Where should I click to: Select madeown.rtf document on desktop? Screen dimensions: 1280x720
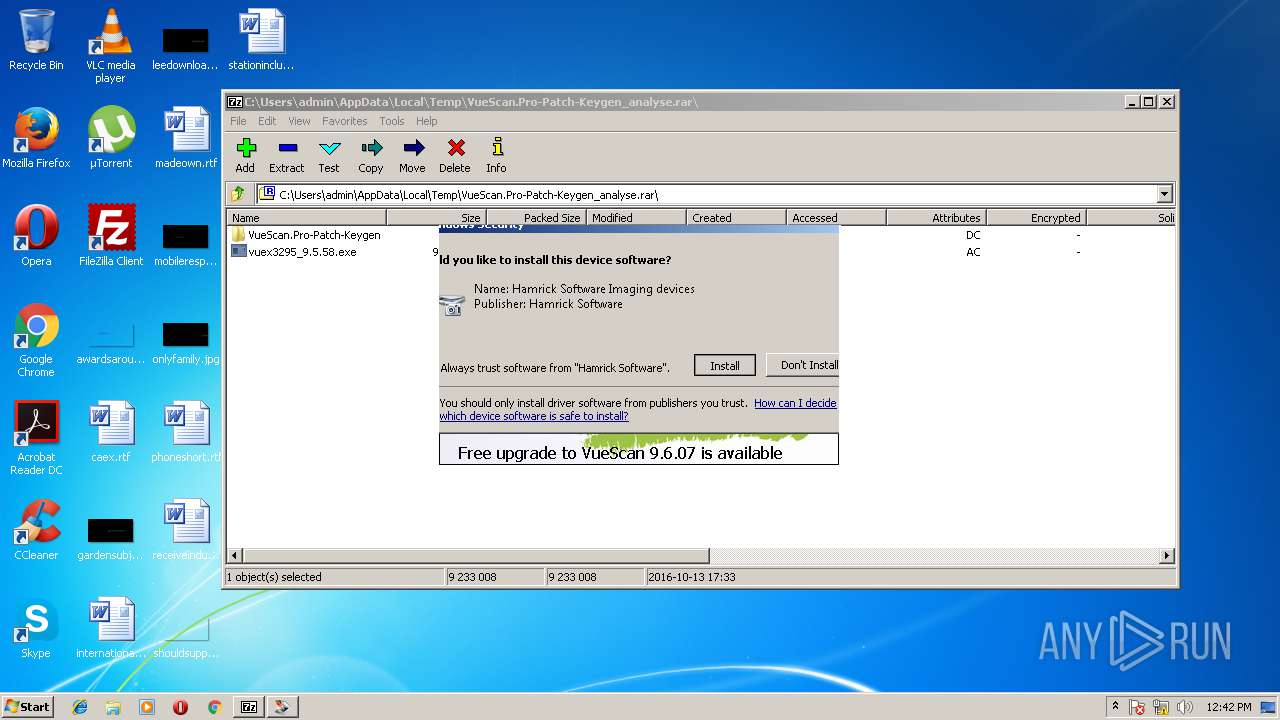click(186, 138)
